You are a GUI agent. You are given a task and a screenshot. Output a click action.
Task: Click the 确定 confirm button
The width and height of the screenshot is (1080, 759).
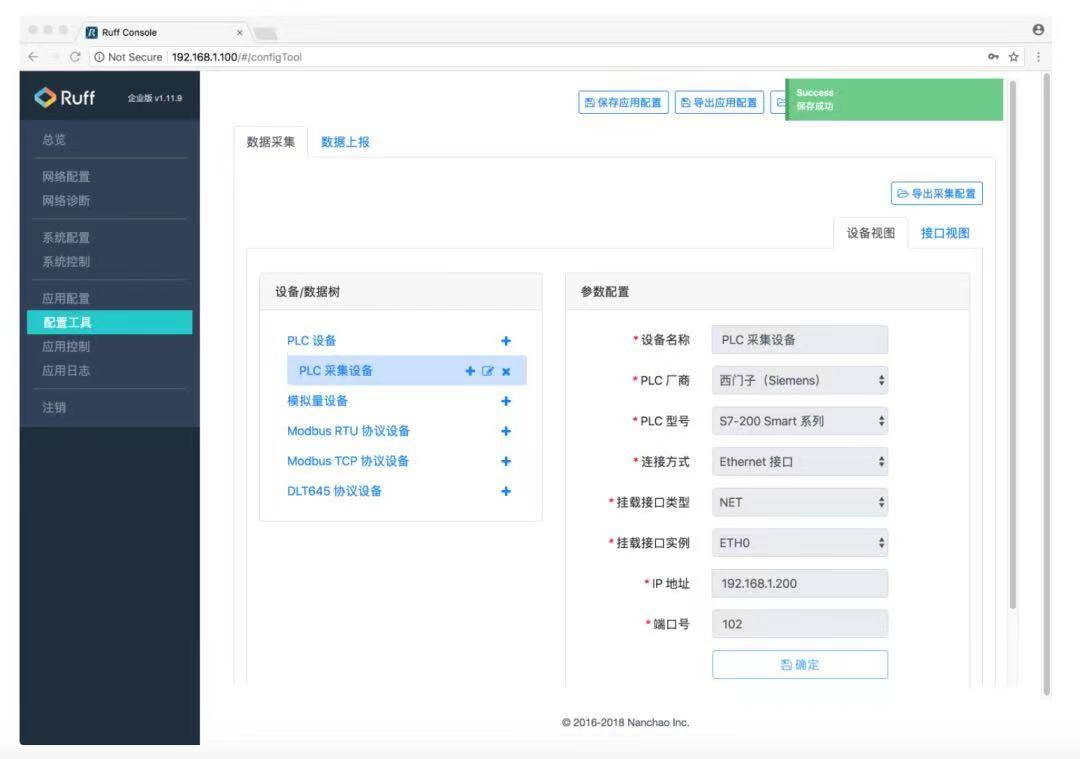click(x=800, y=665)
